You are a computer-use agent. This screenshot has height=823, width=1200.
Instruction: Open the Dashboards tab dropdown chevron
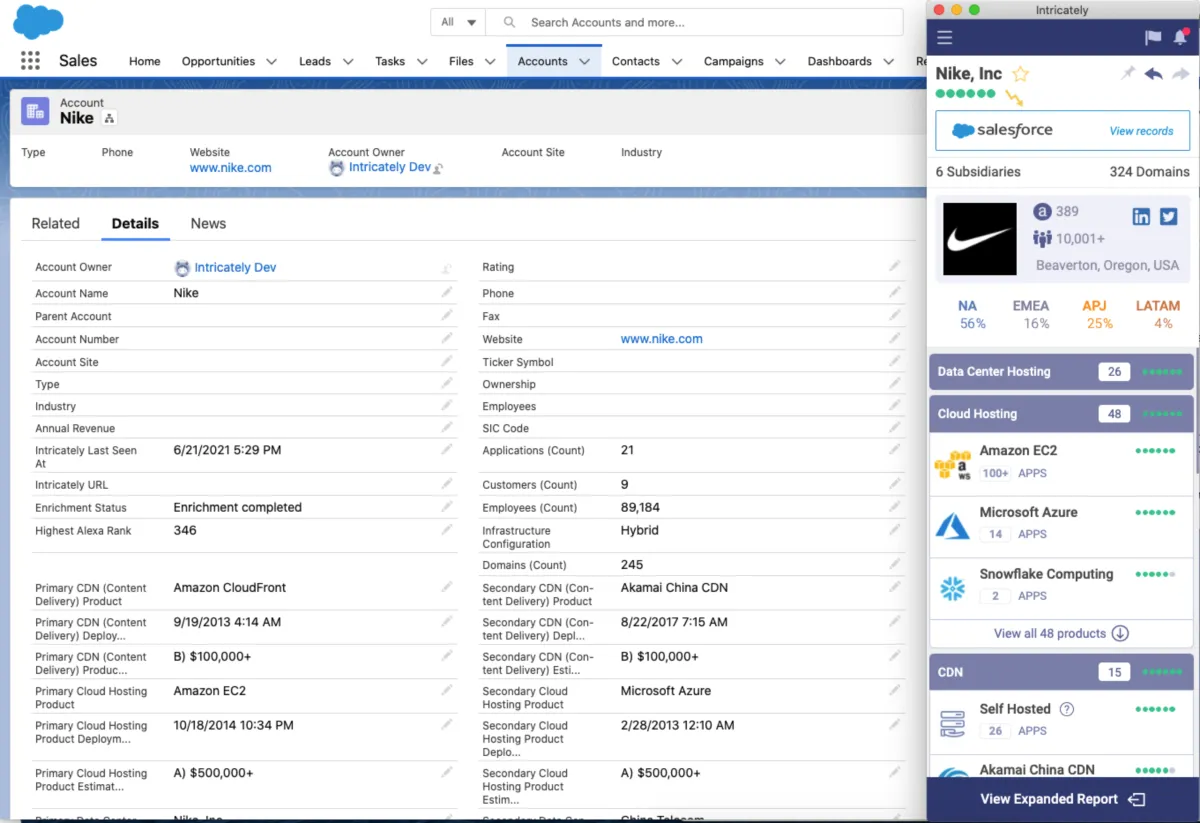[889, 62]
